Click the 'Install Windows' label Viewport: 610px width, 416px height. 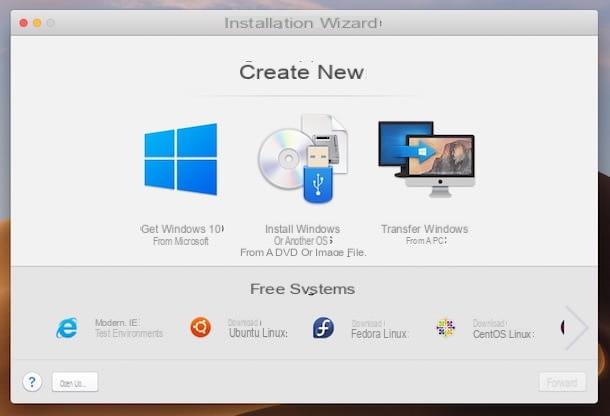(x=303, y=229)
